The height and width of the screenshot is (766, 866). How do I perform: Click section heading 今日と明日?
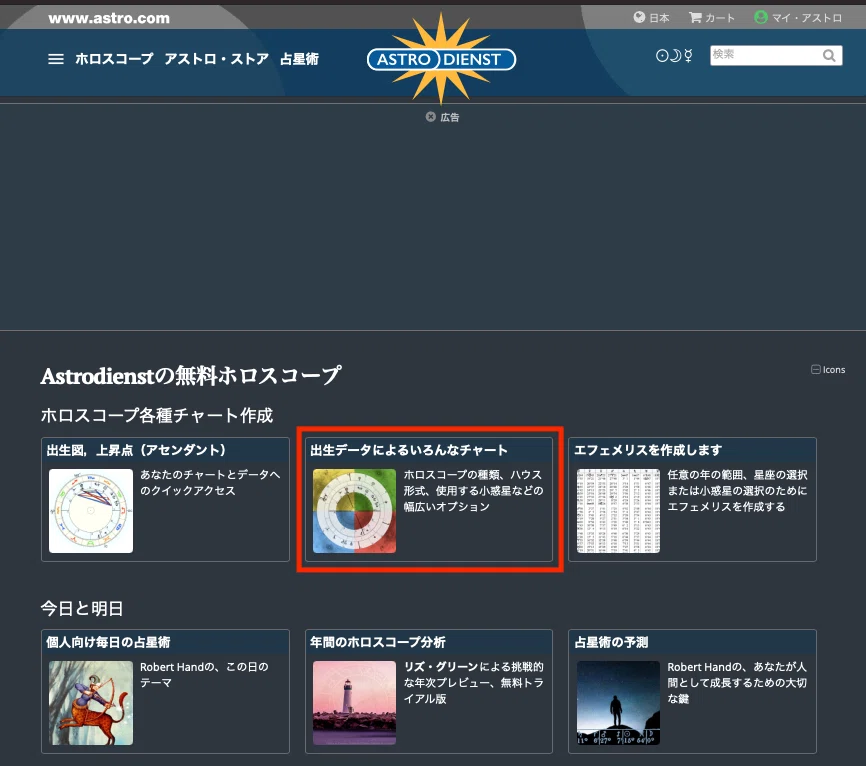[82, 609]
